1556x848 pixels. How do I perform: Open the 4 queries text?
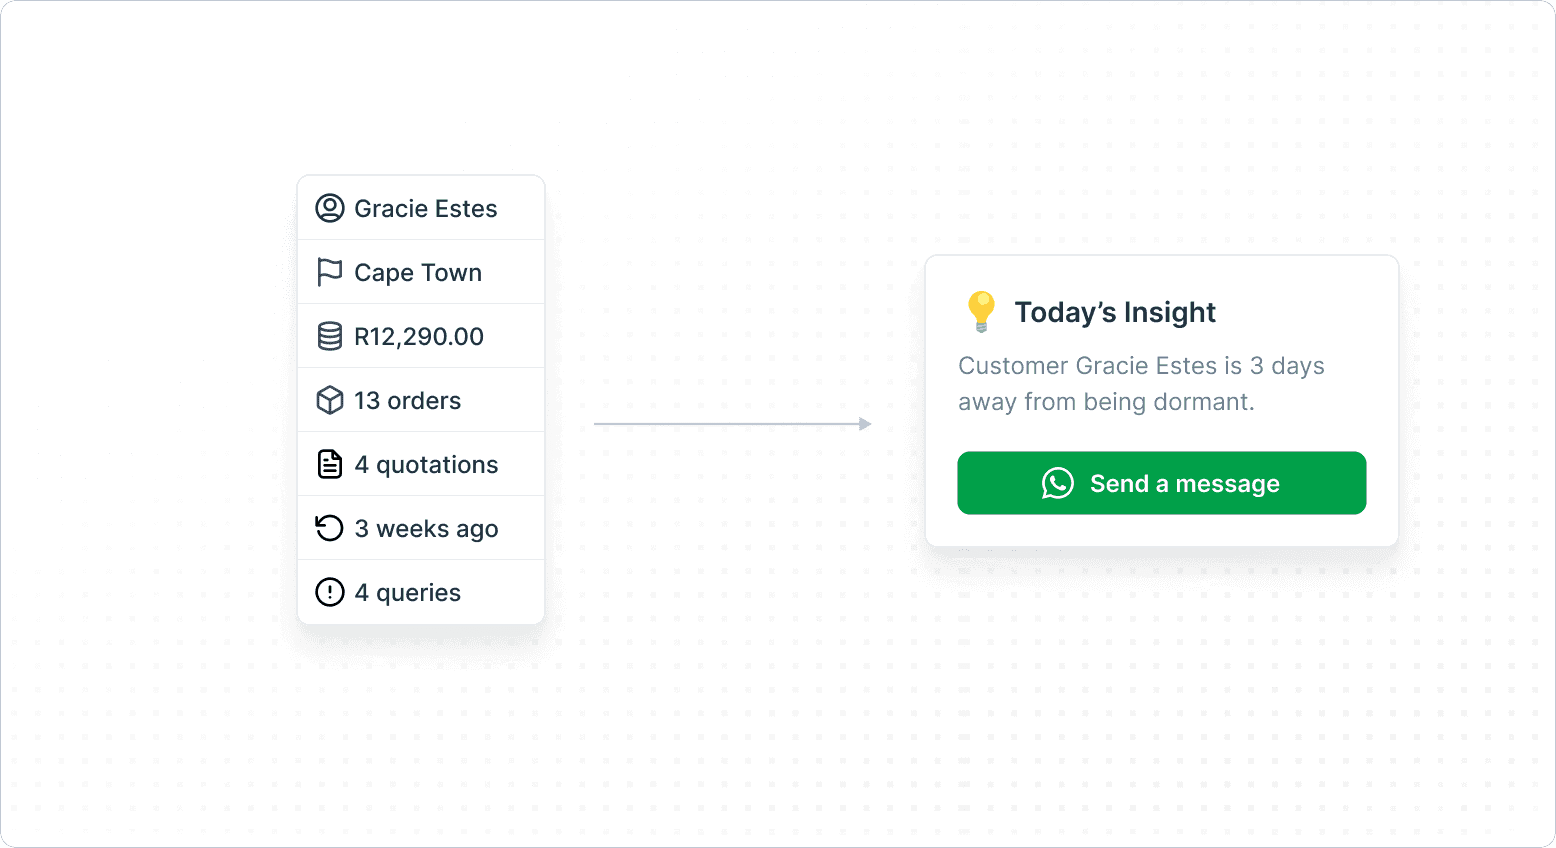coord(408,592)
